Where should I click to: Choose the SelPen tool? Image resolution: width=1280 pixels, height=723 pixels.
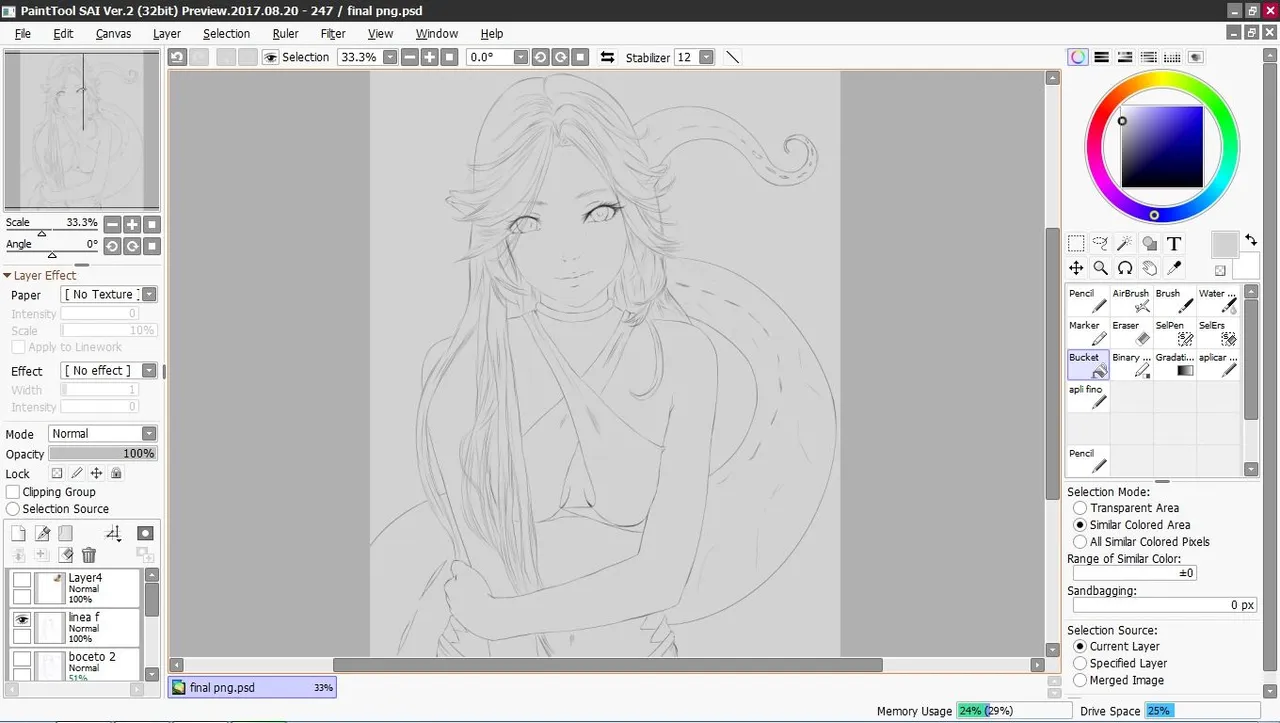coord(1174,333)
